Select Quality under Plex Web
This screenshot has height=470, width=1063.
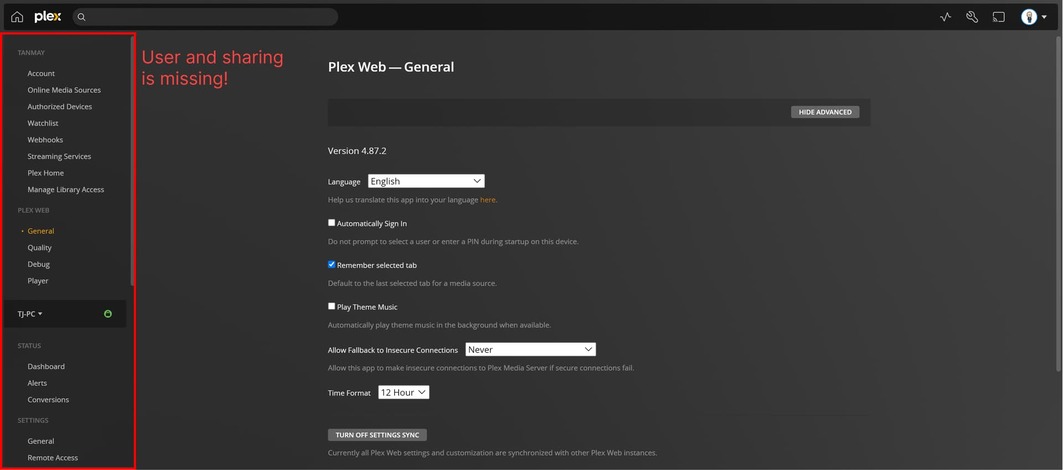40,248
